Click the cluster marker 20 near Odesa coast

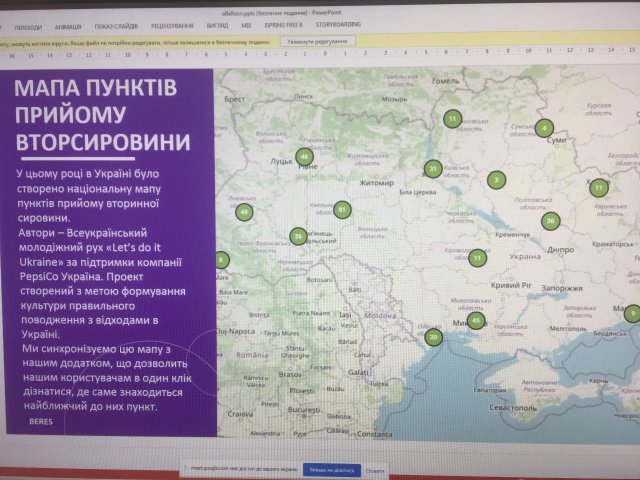(433, 337)
